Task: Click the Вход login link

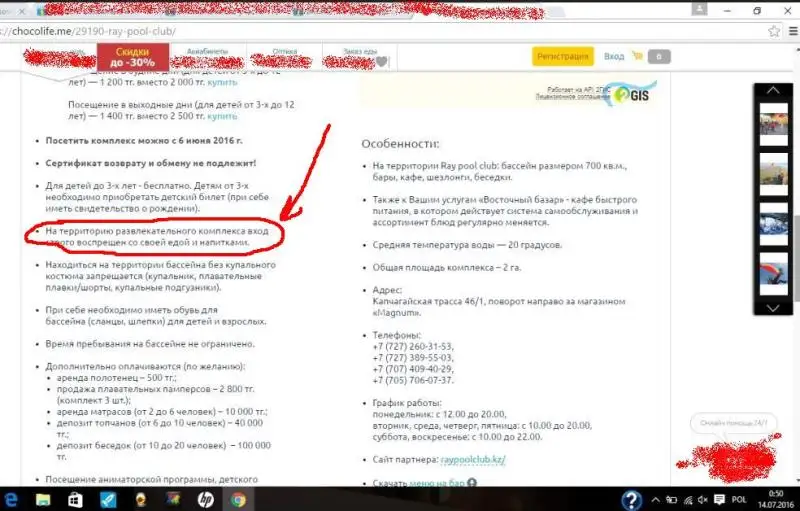Action: point(614,56)
